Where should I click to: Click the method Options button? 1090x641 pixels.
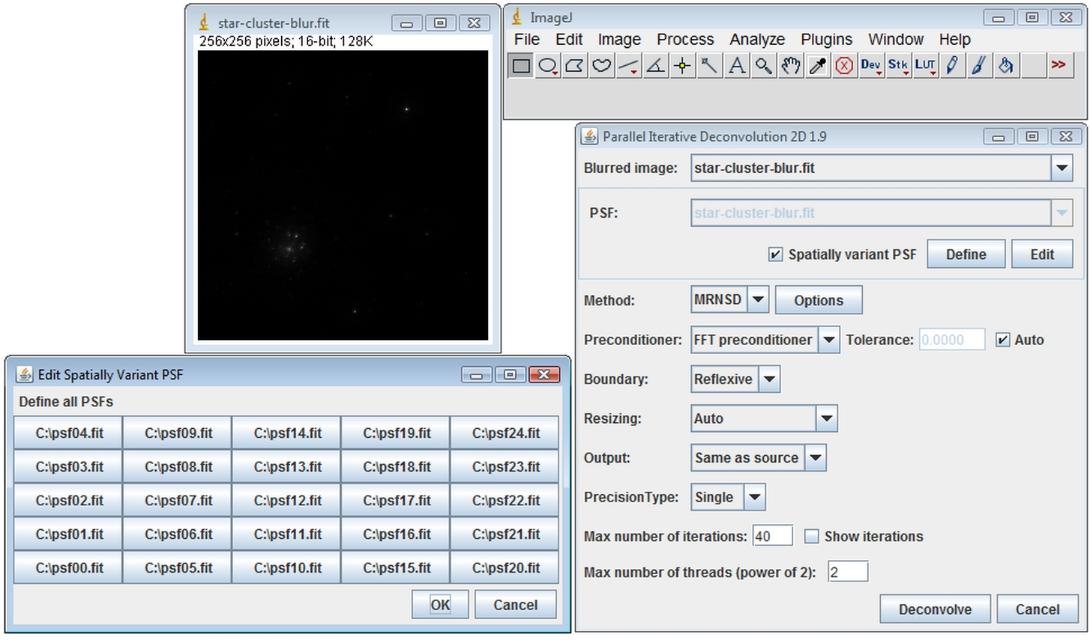point(818,300)
